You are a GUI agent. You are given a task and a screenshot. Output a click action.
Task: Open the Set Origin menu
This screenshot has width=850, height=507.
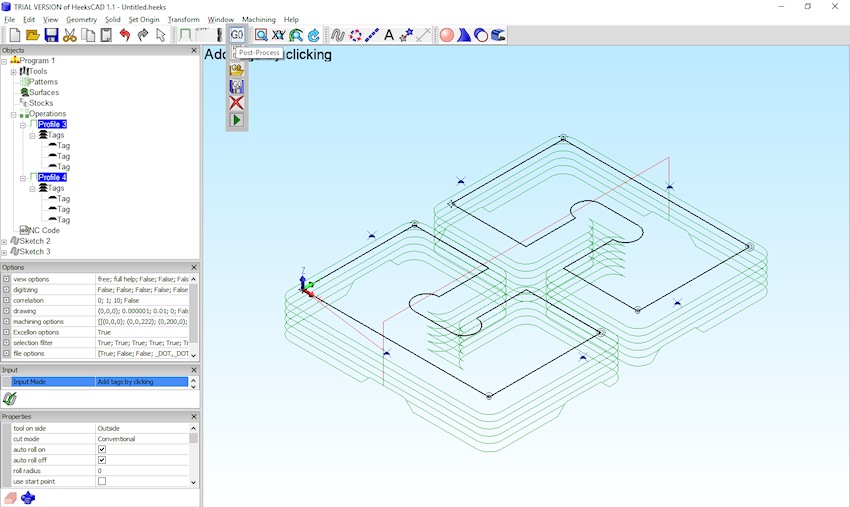click(x=144, y=19)
